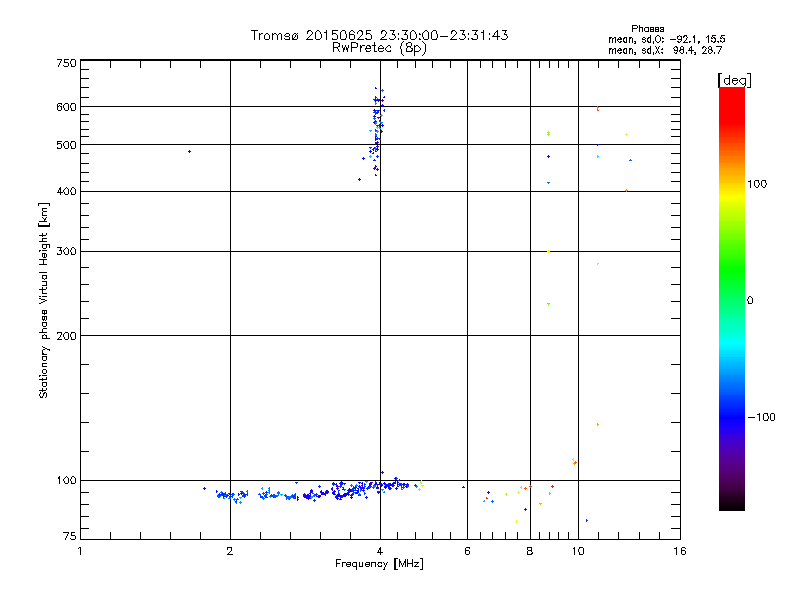Viewport: 800px width, 600px height.
Task: Click the frequency axis tick label "2"
Action: tap(230, 551)
